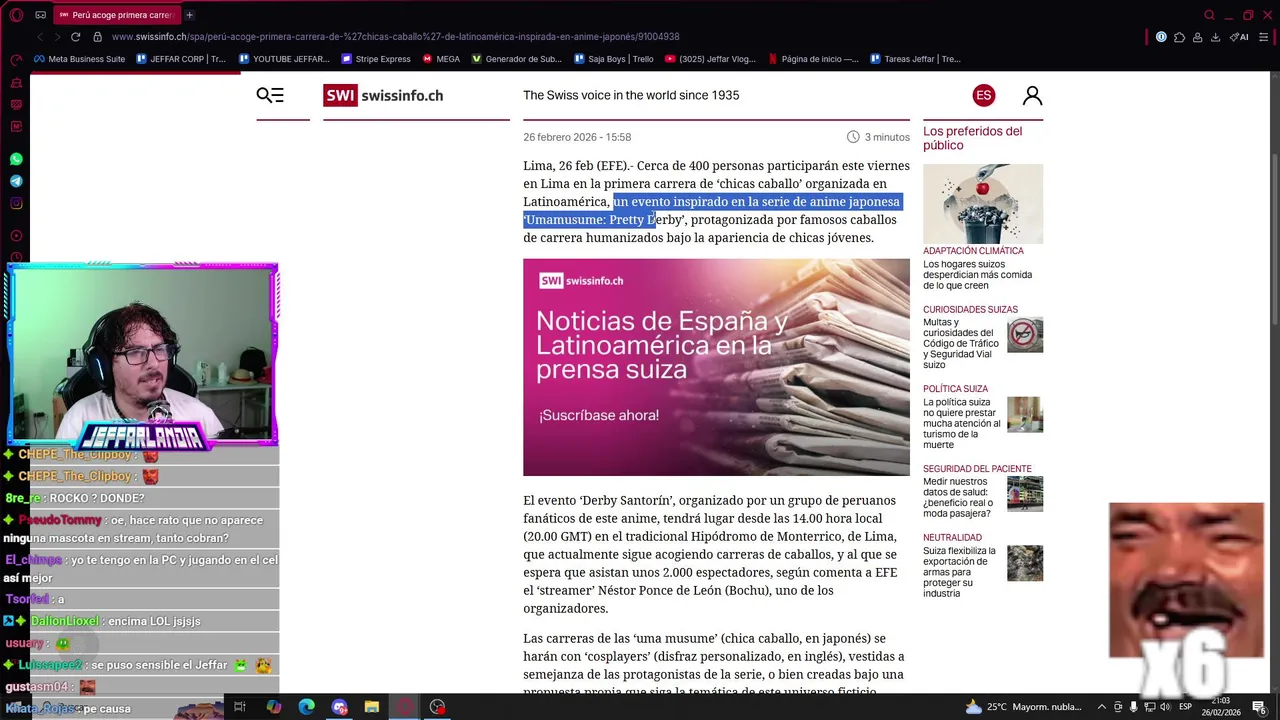
Task: Open the Saja Boys Trello bookmark
Action: (613, 59)
